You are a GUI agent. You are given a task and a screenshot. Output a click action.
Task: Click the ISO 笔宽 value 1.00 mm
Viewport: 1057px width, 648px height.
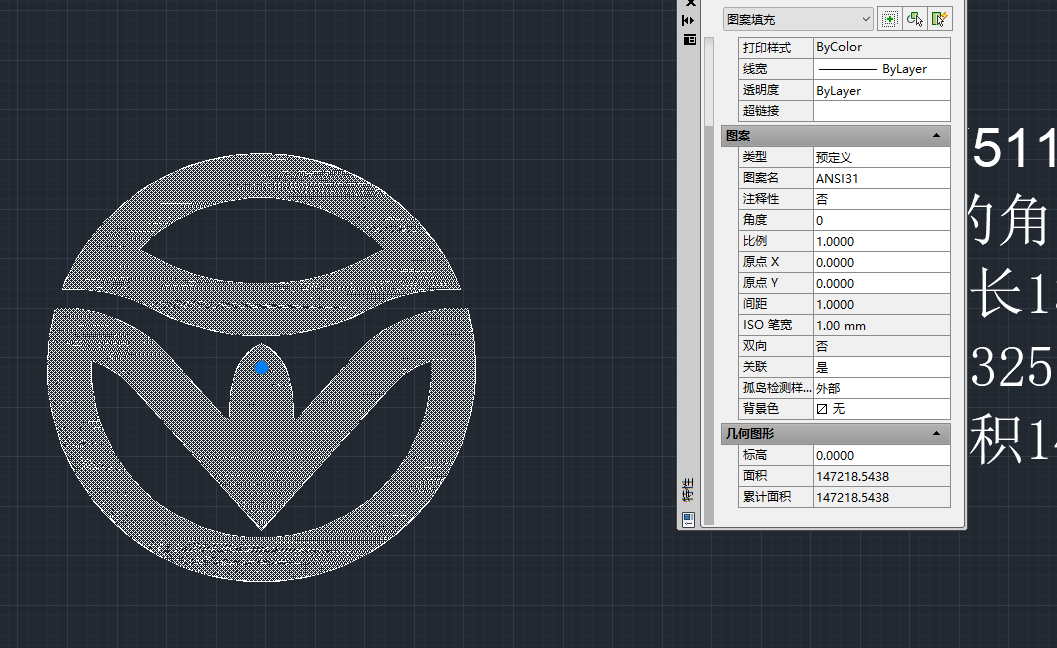882,325
